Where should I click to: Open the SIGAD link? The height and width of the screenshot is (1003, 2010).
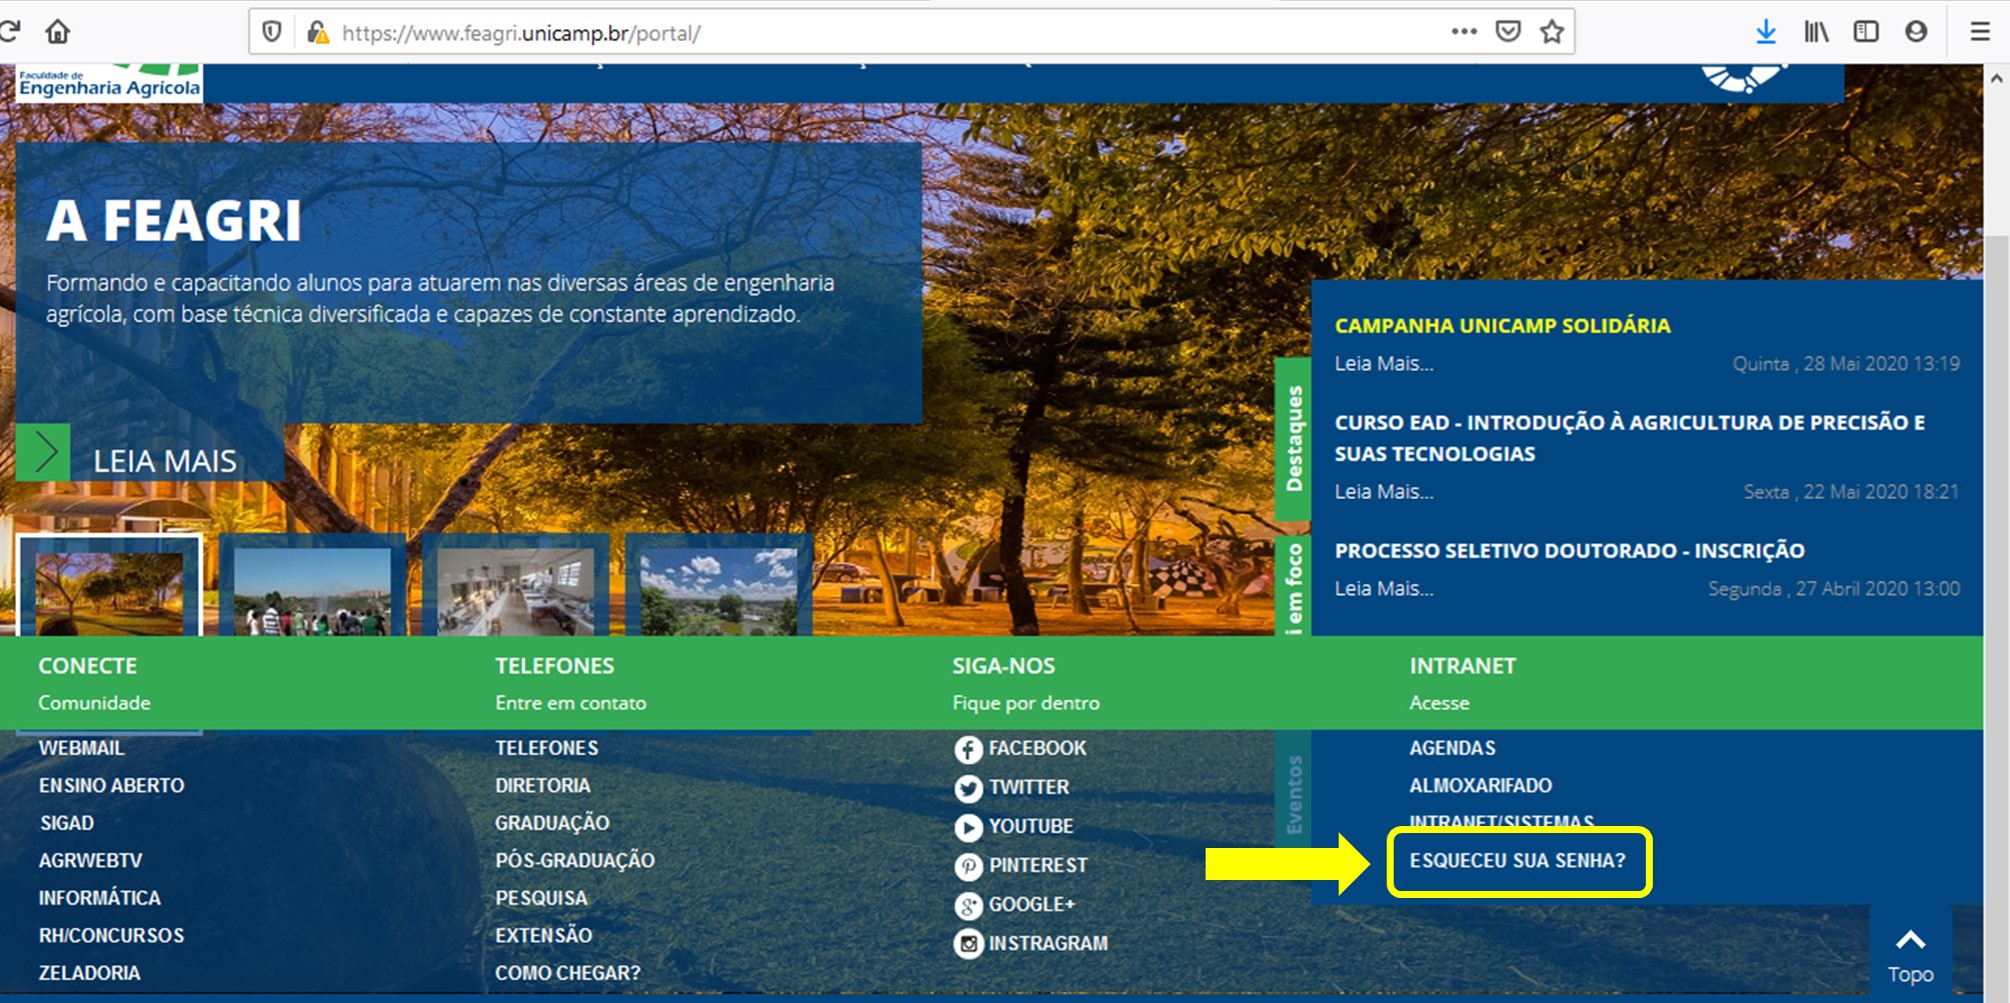(66, 823)
